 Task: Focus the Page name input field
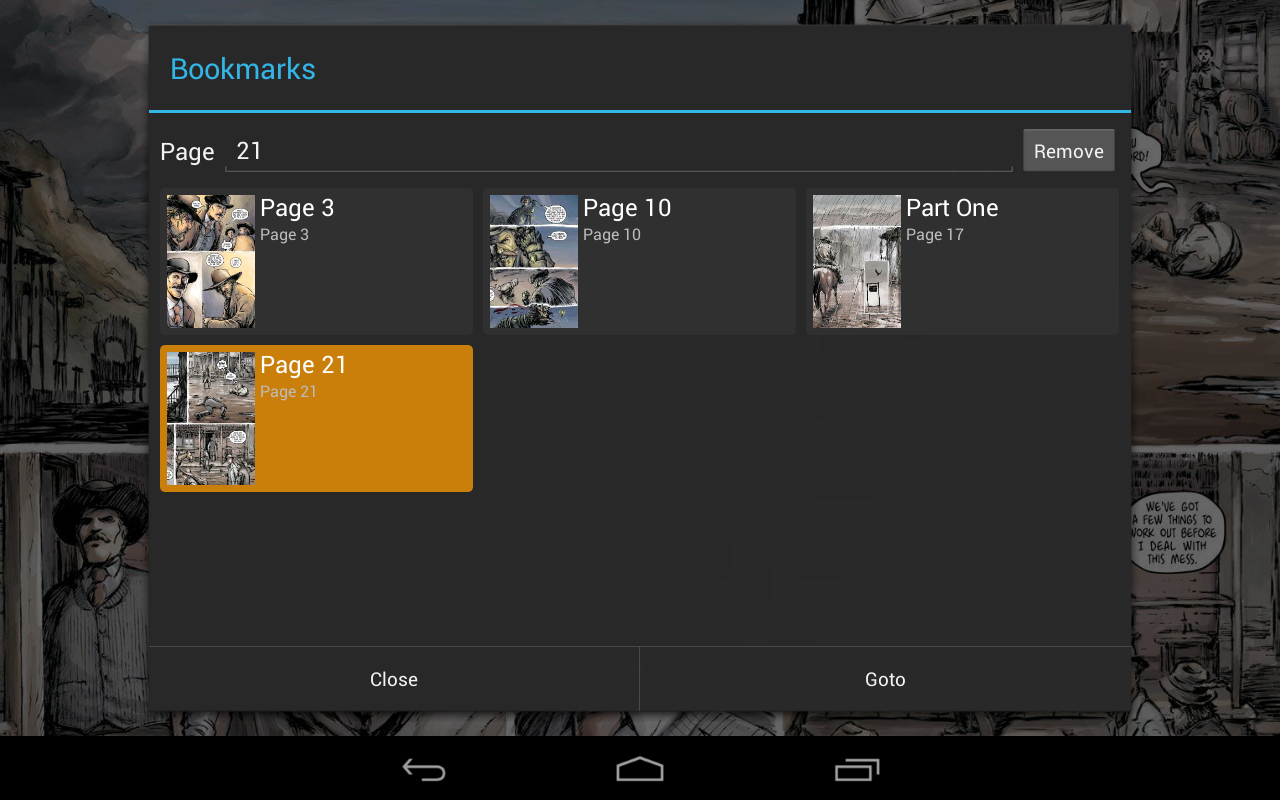click(x=619, y=151)
